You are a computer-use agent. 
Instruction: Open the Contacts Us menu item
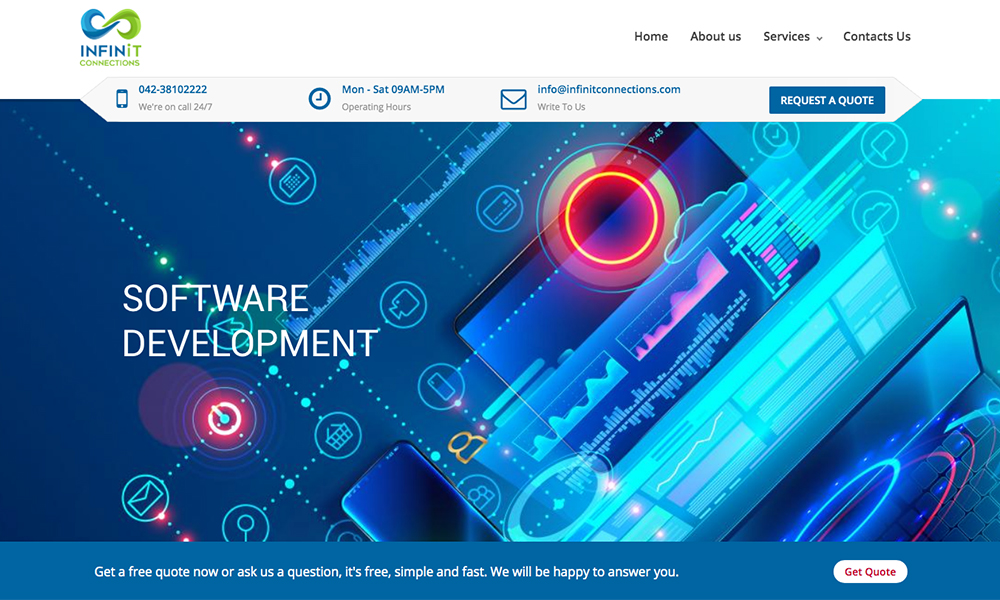click(876, 36)
